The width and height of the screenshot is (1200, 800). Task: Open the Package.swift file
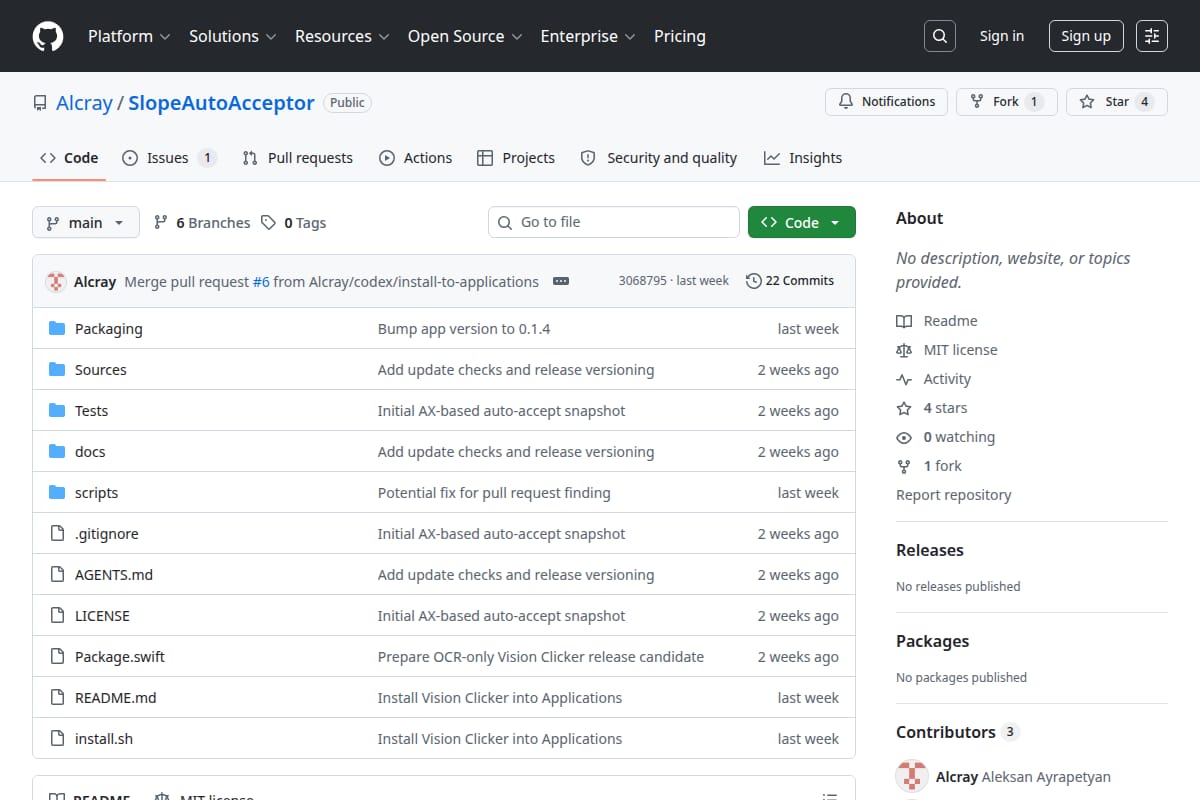point(120,657)
